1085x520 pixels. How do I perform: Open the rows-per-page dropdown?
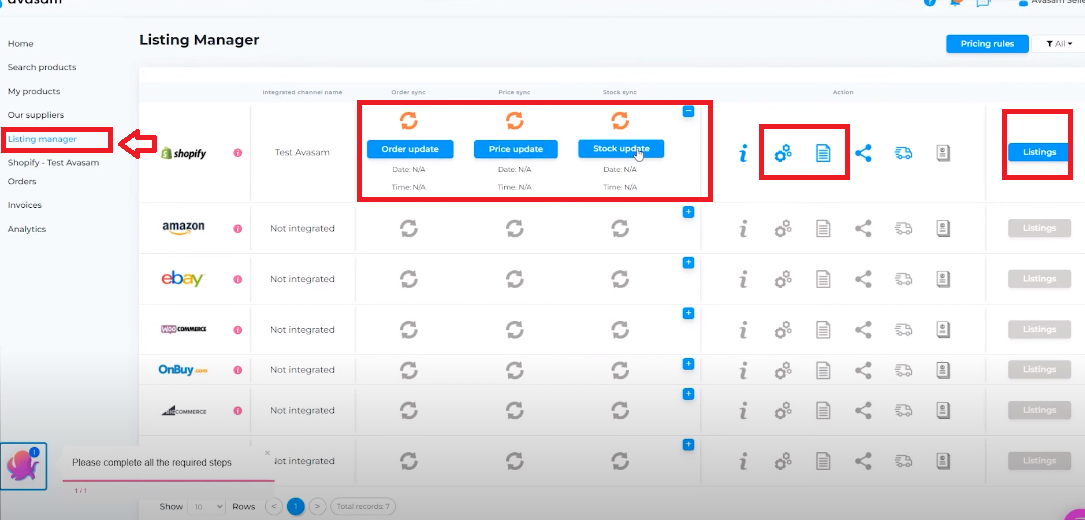pos(207,507)
